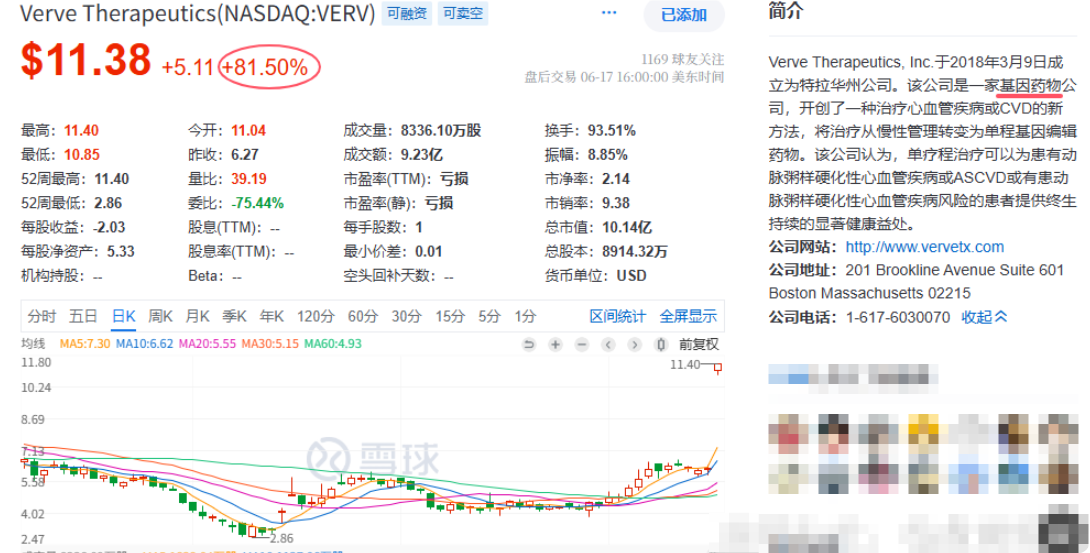Switch candlestick chart style icon
The height and width of the screenshot is (553, 1090).
coord(661,345)
